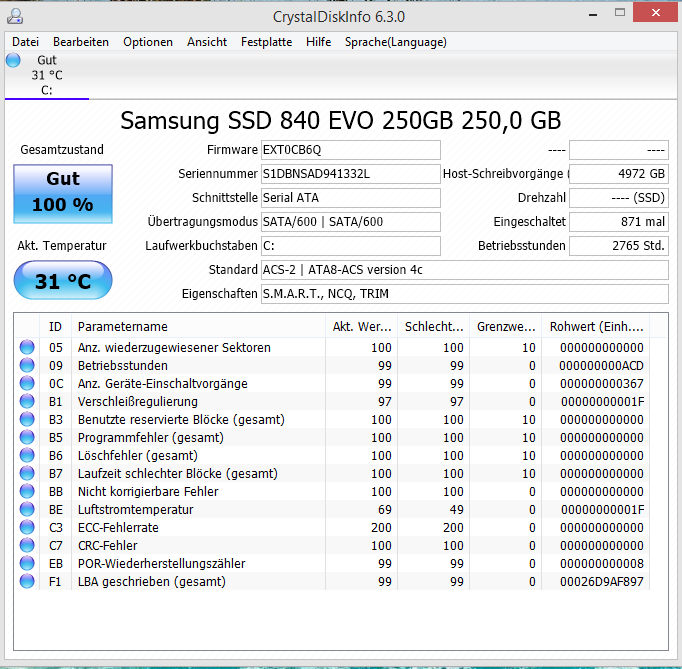
Task: Open the Festplatte menu
Action: [x=267, y=42]
